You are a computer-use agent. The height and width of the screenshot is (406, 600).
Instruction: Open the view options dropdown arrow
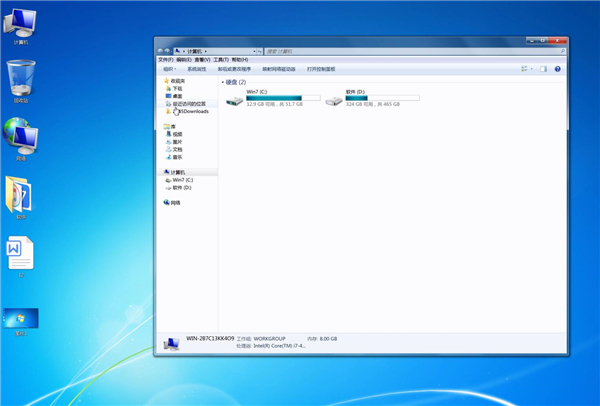pos(532,69)
